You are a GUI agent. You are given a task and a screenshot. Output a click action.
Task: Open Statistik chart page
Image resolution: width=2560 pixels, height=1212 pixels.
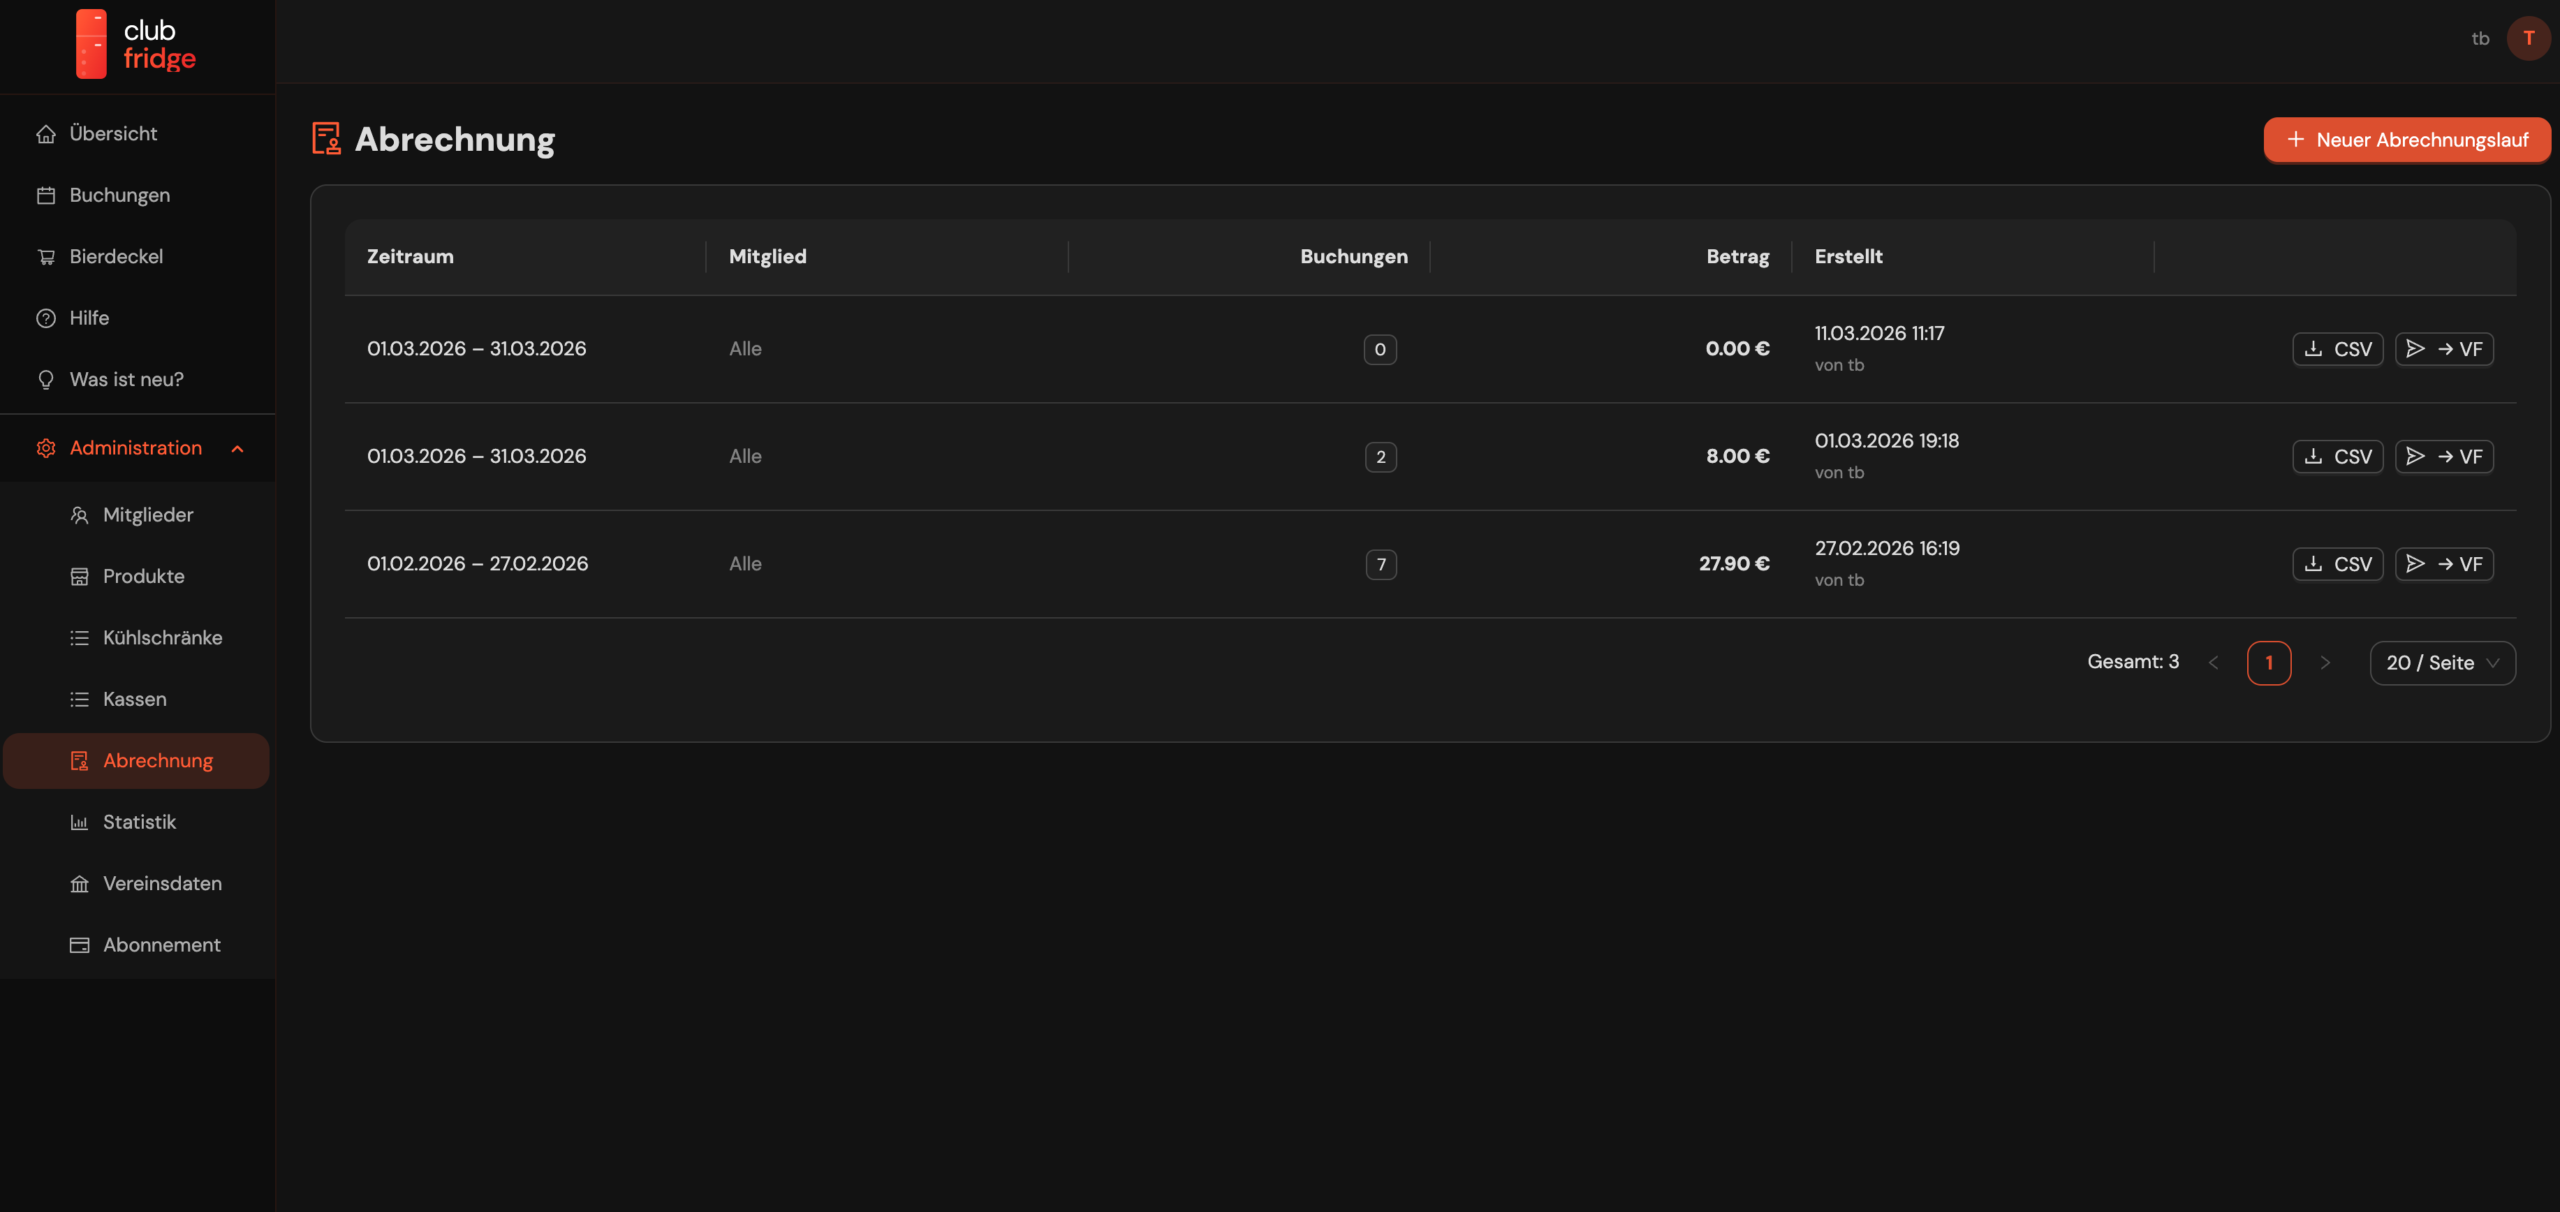tap(139, 822)
